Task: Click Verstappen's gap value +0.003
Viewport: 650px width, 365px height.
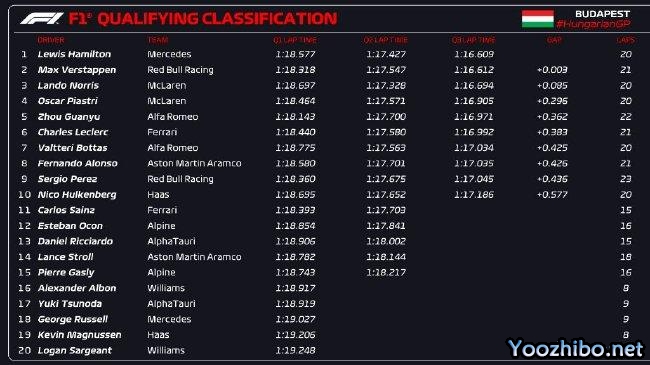Action: (x=552, y=70)
